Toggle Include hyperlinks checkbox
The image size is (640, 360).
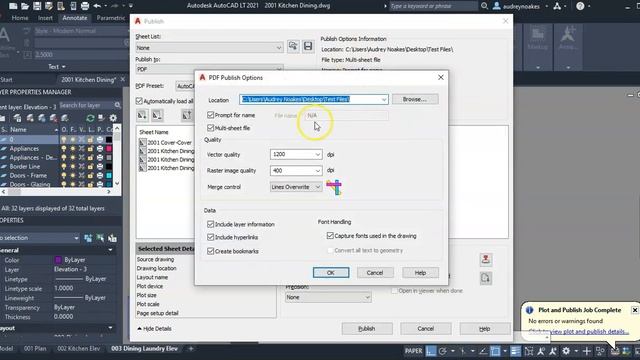click(x=211, y=237)
